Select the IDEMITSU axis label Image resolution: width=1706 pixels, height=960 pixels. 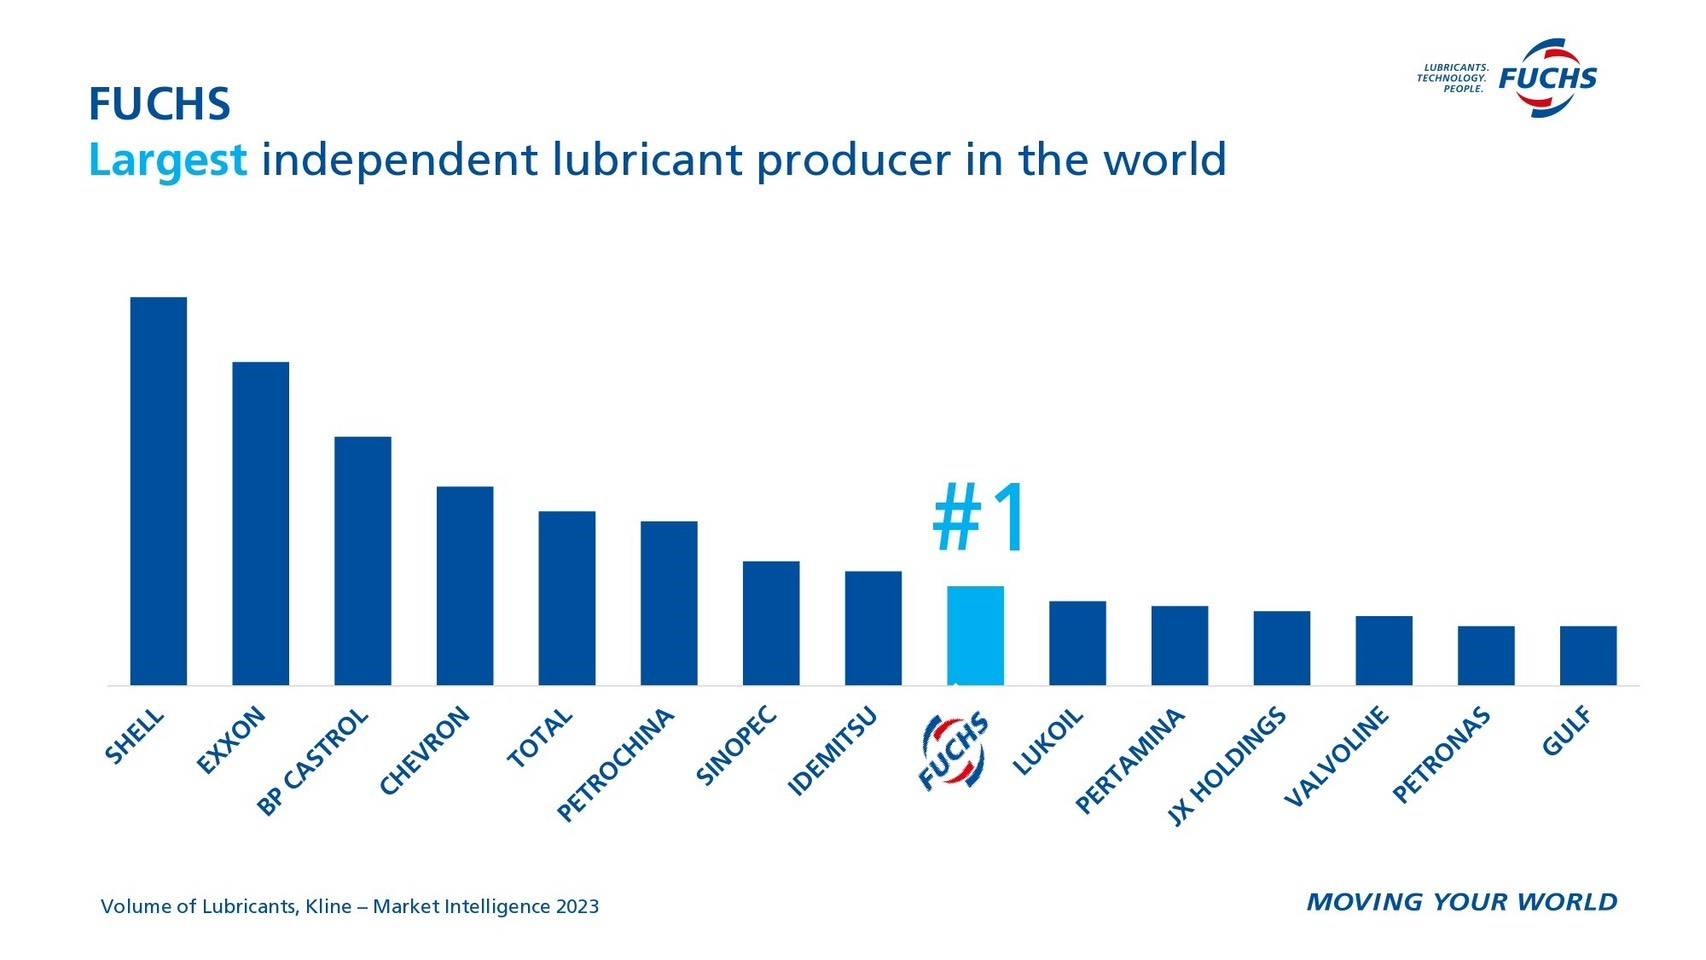coord(832,751)
